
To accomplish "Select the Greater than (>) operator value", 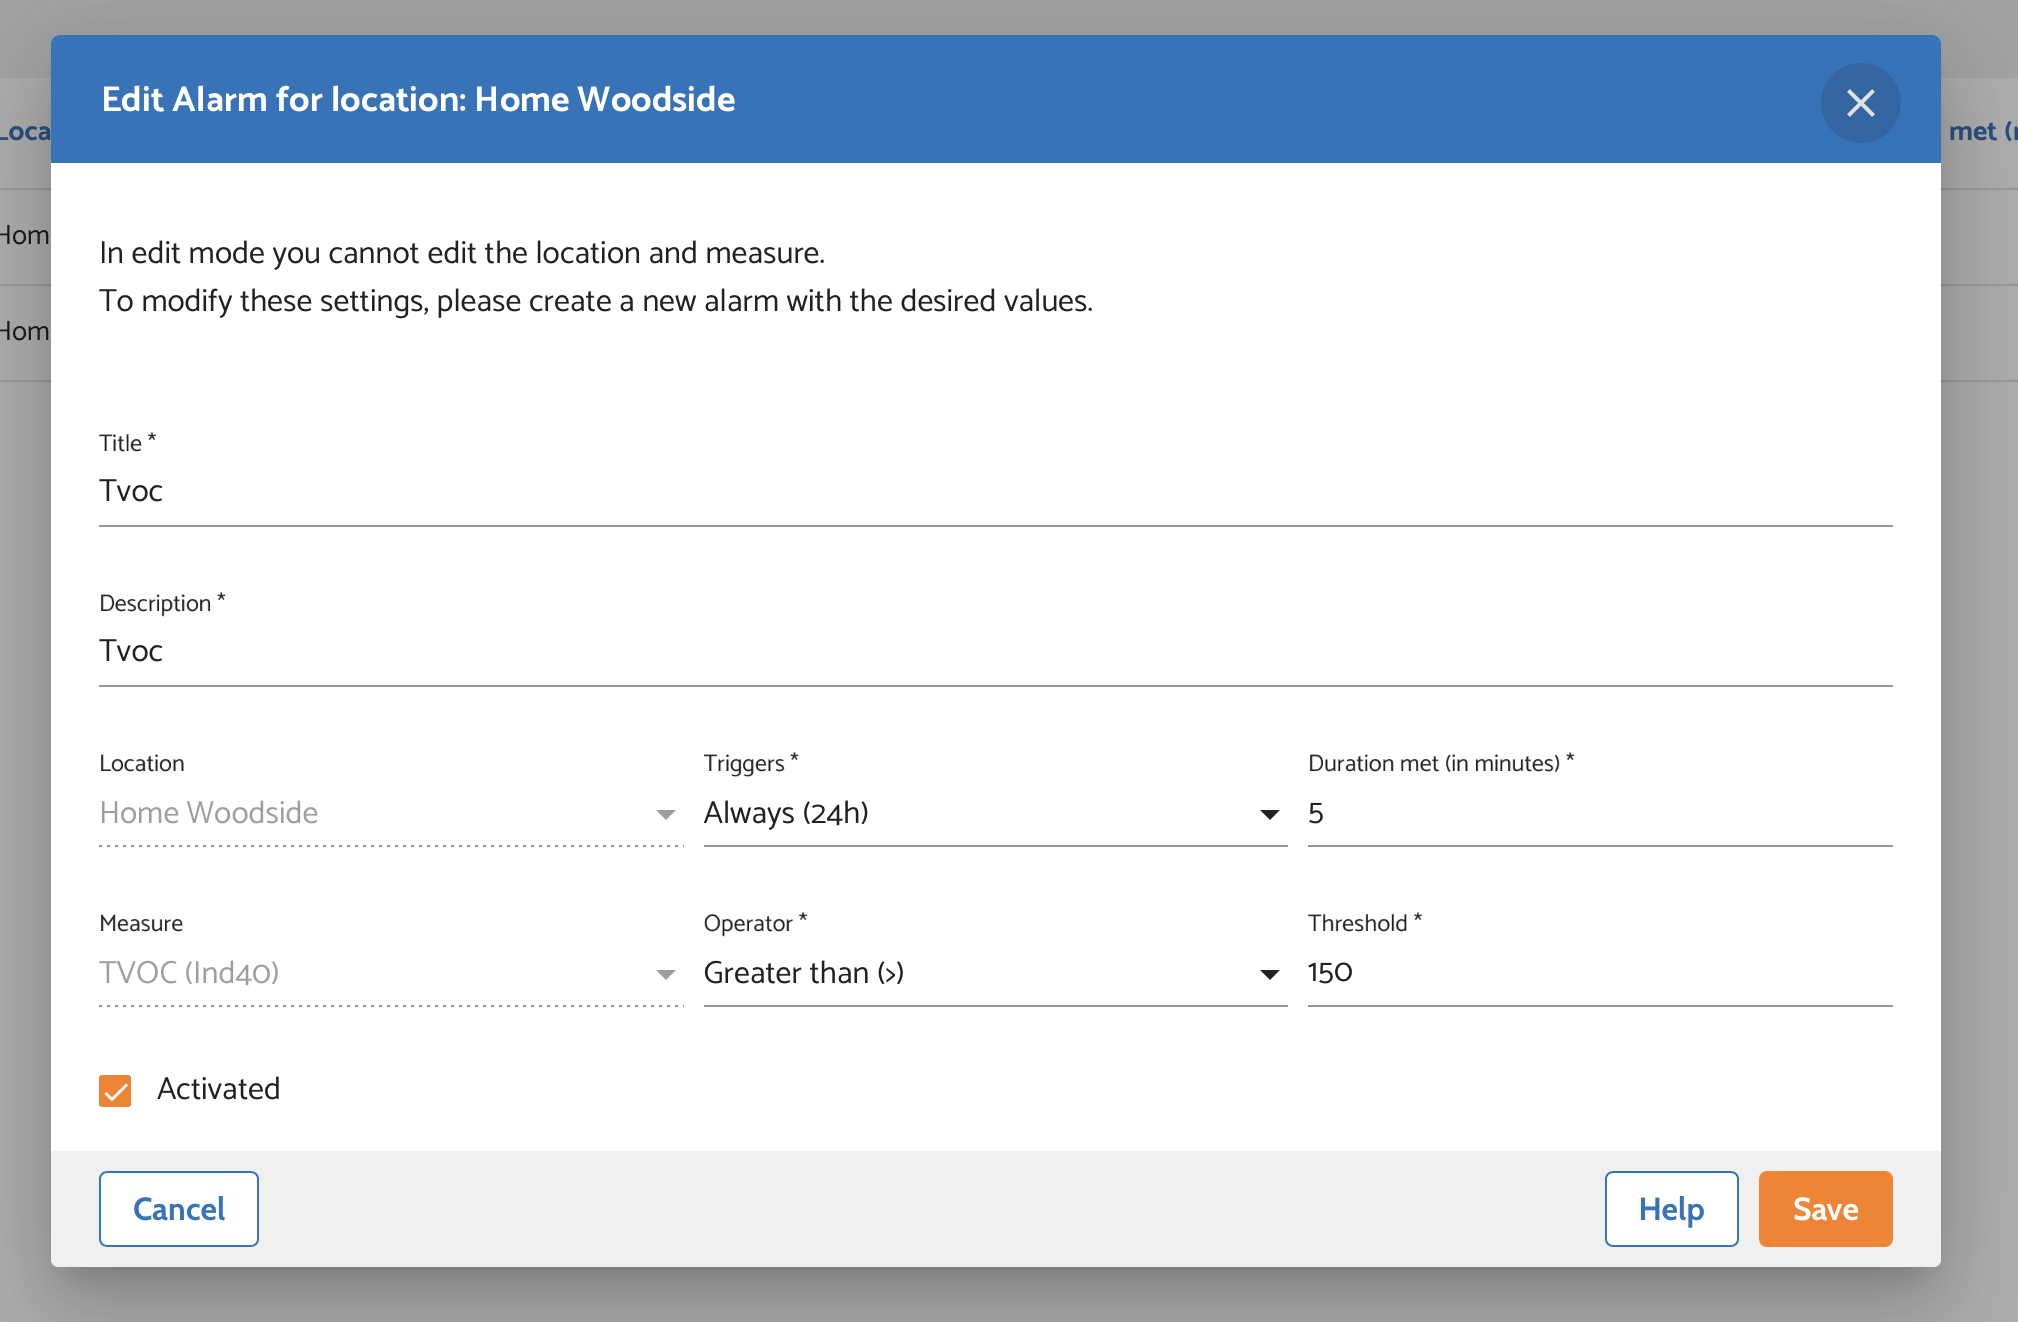I will pos(804,973).
